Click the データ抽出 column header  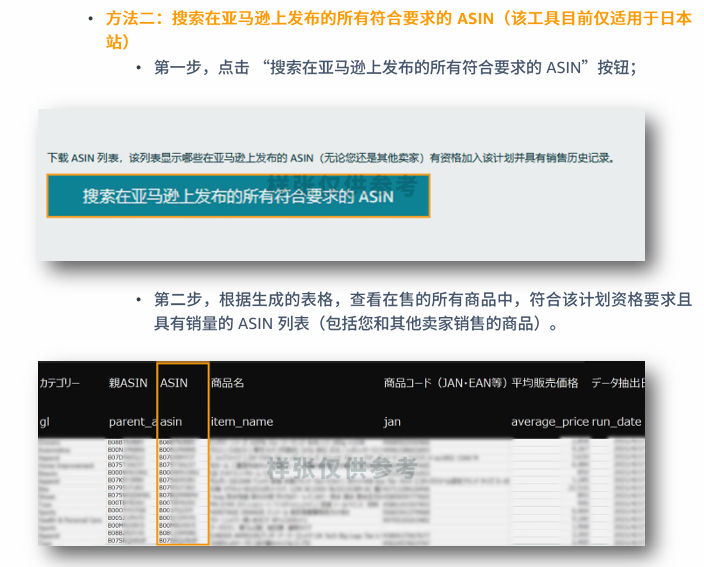click(618, 383)
